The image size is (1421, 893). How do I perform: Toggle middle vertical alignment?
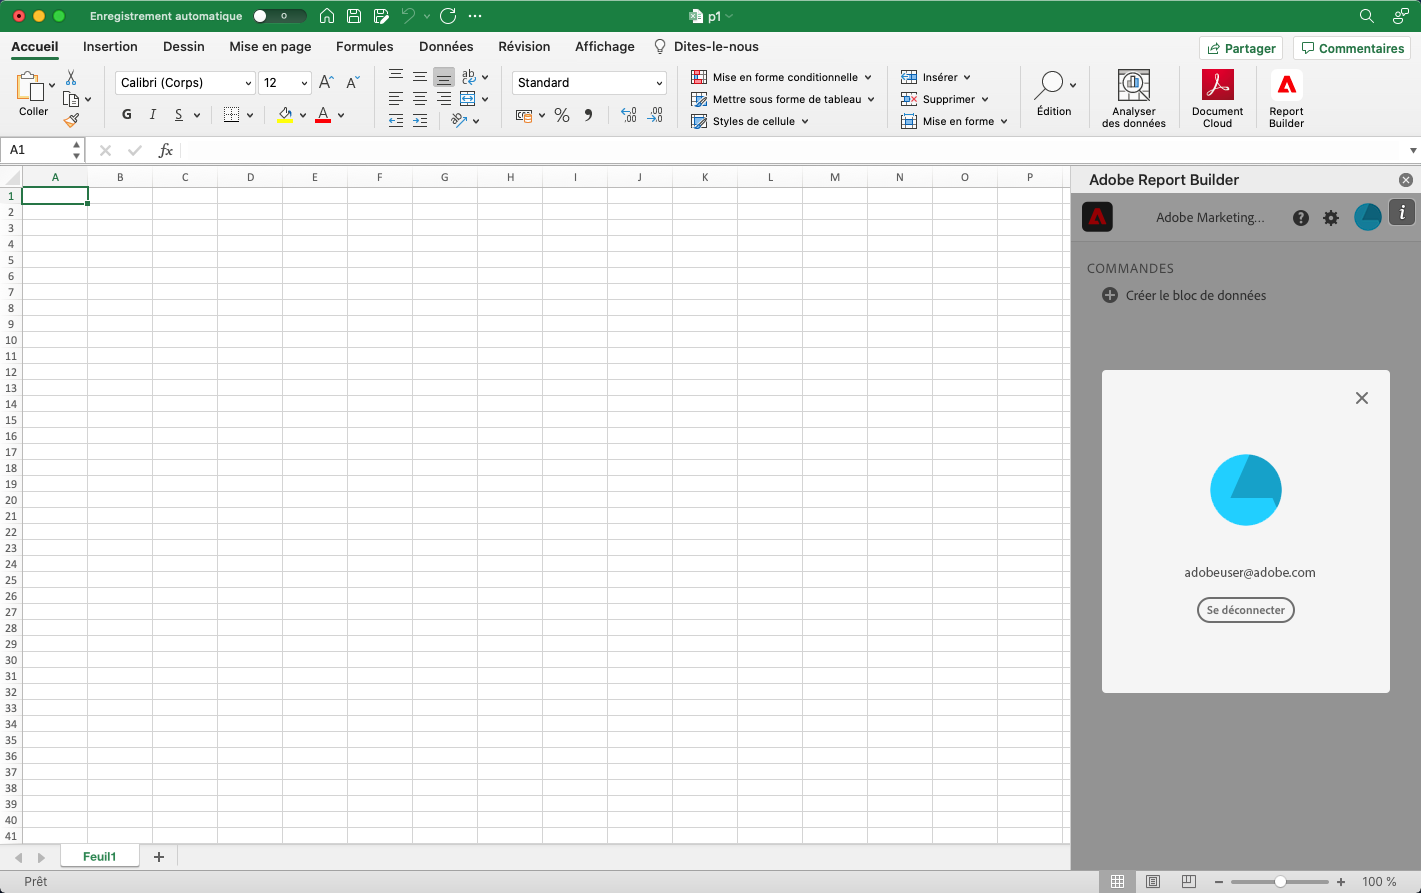click(x=420, y=77)
